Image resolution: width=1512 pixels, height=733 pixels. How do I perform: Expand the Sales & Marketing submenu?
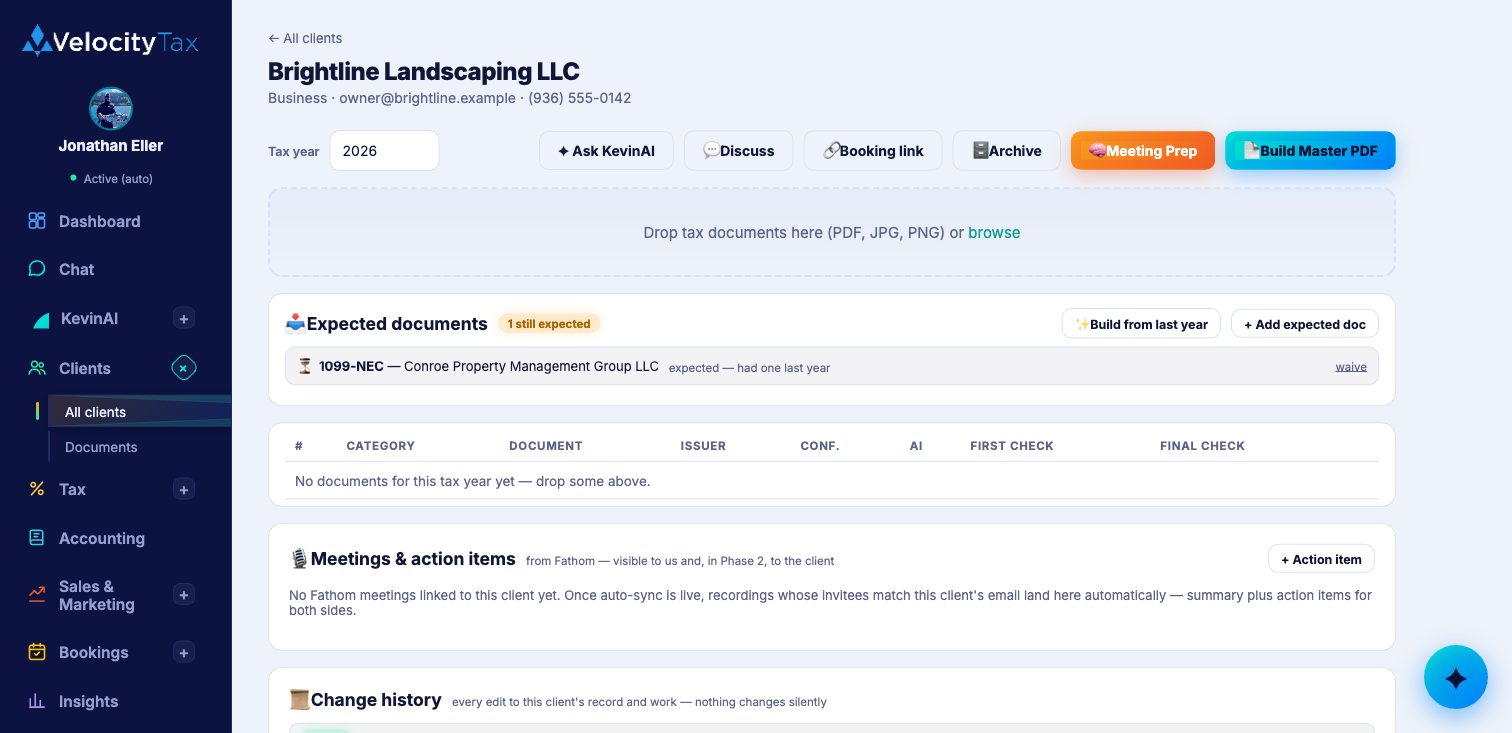click(x=184, y=595)
